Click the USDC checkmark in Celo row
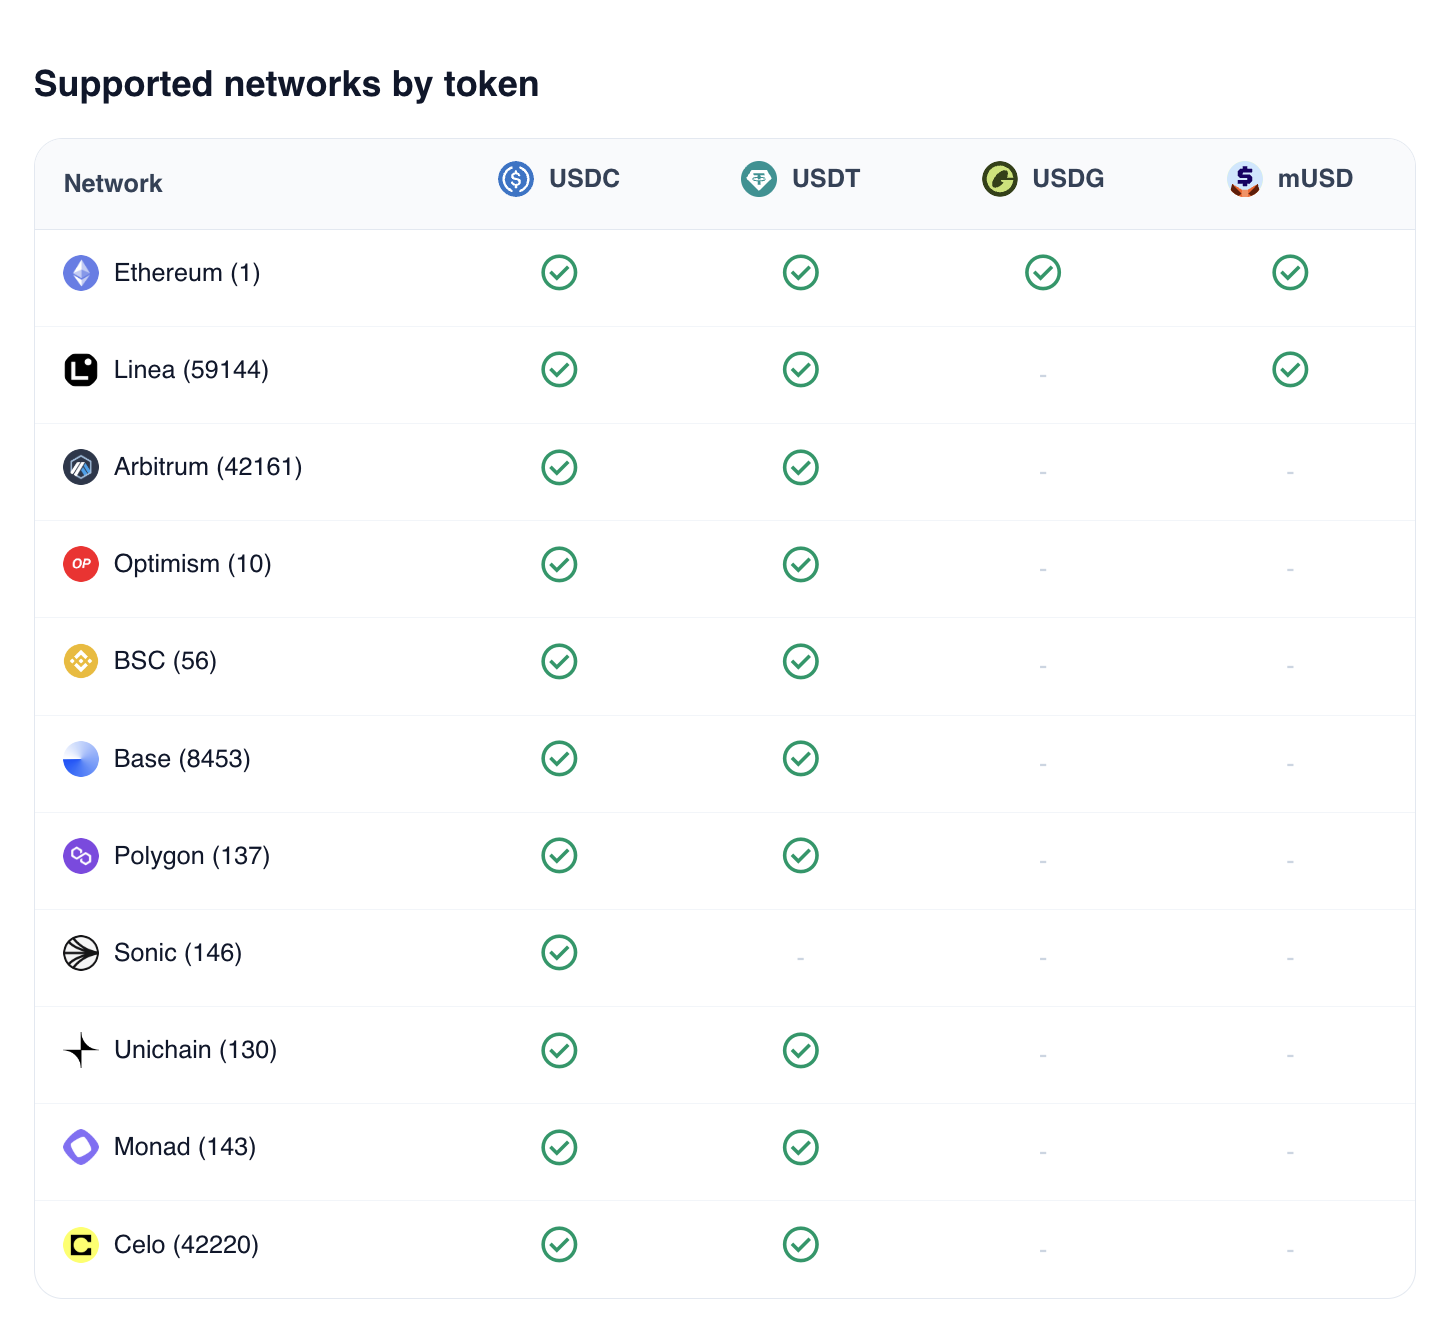The height and width of the screenshot is (1320, 1456). (559, 1244)
